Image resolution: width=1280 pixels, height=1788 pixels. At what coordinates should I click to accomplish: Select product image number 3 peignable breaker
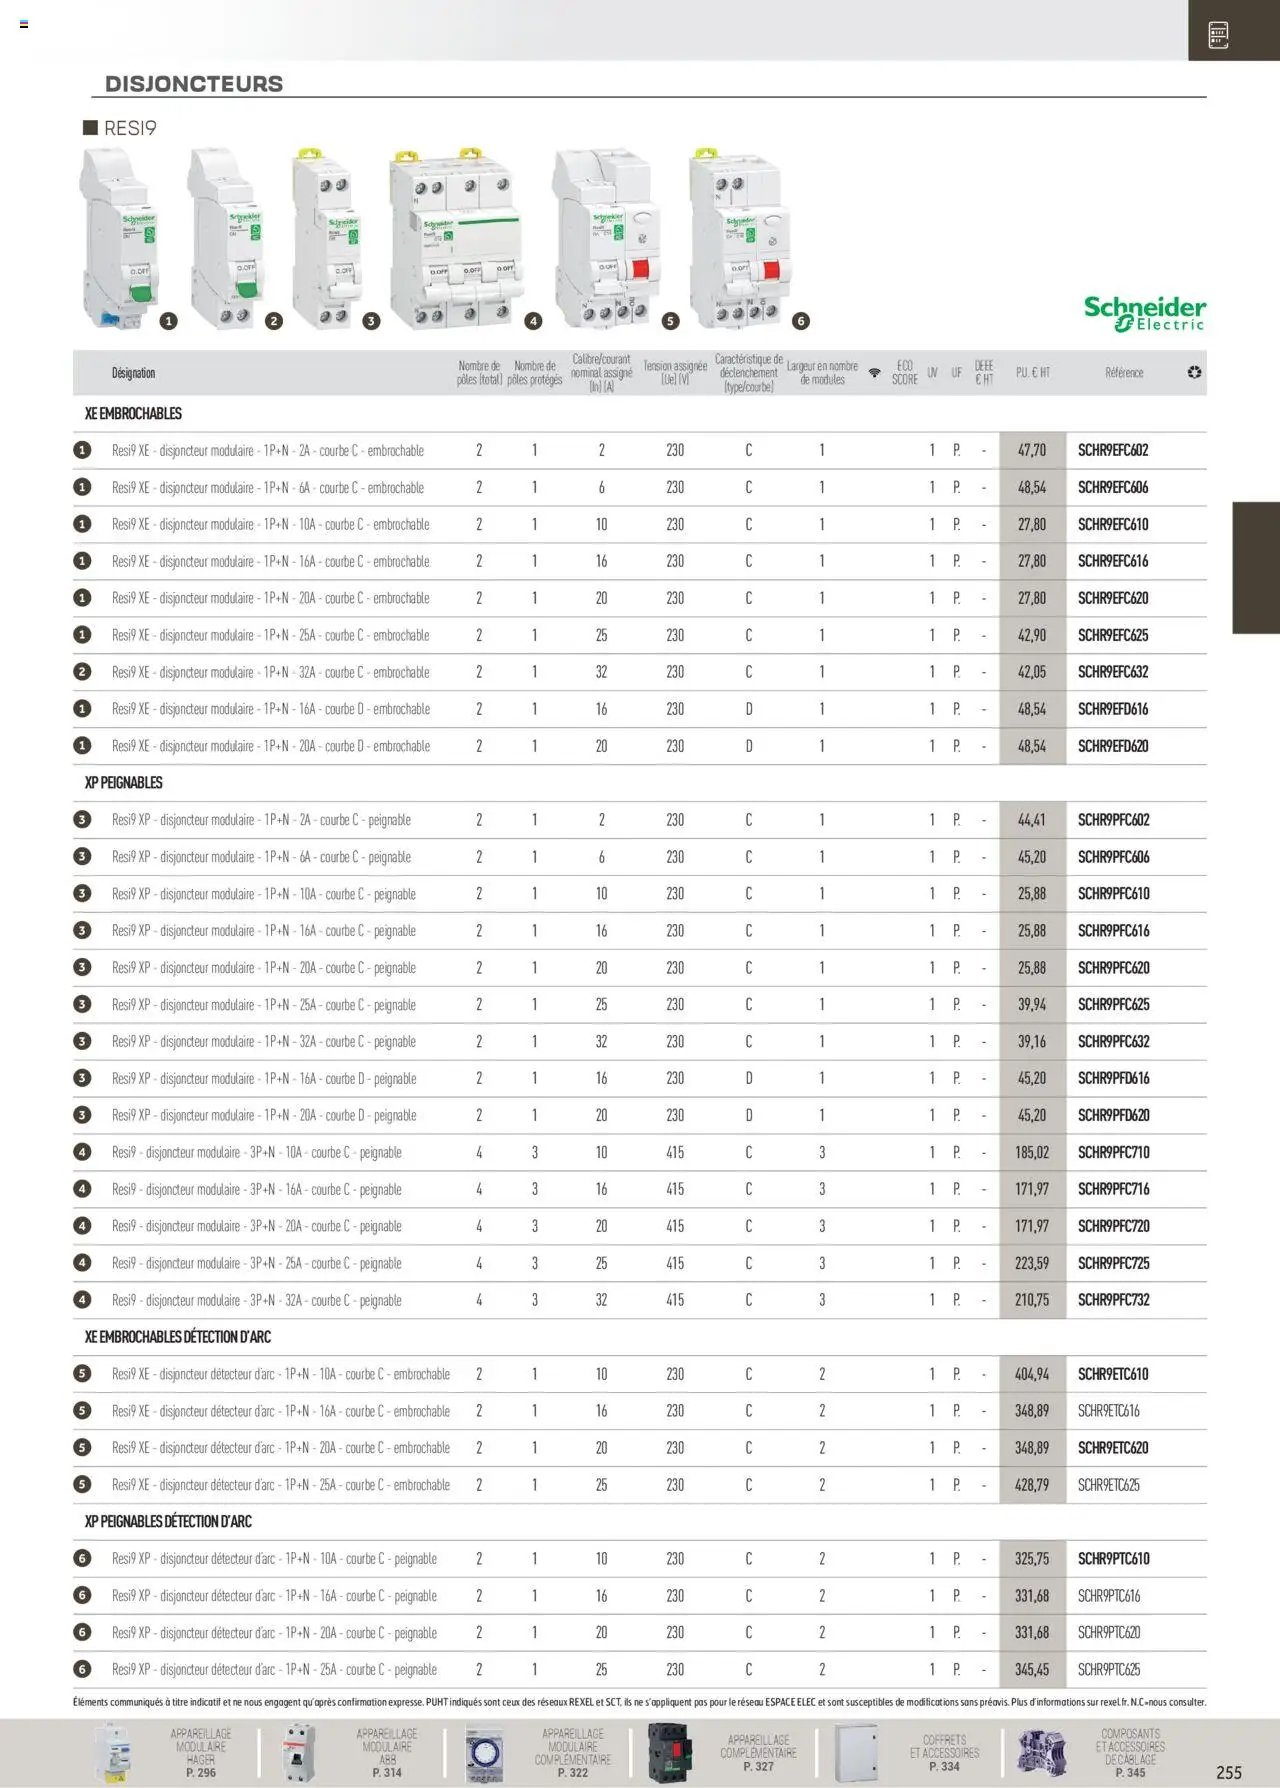(327, 238)
